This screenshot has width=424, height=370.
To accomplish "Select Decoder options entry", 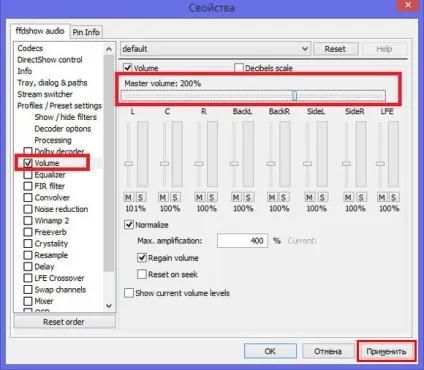I will tap(63, 129).
